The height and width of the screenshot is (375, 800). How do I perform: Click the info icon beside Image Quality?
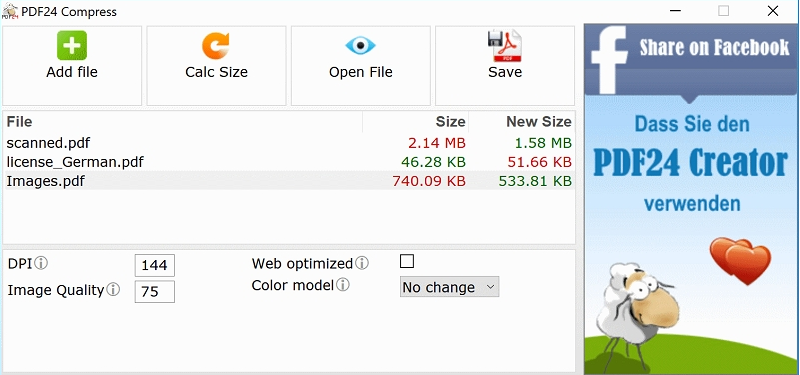(x=113, y=290)
